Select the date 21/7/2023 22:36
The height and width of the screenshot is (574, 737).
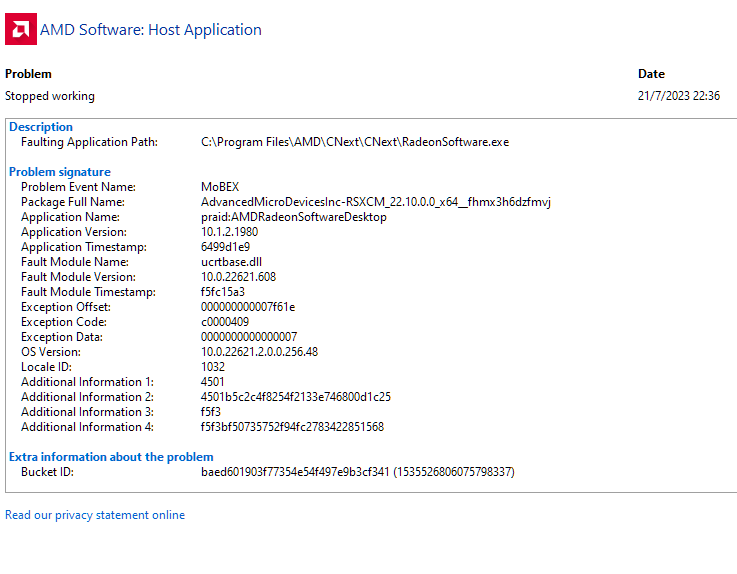coord(679,96)
